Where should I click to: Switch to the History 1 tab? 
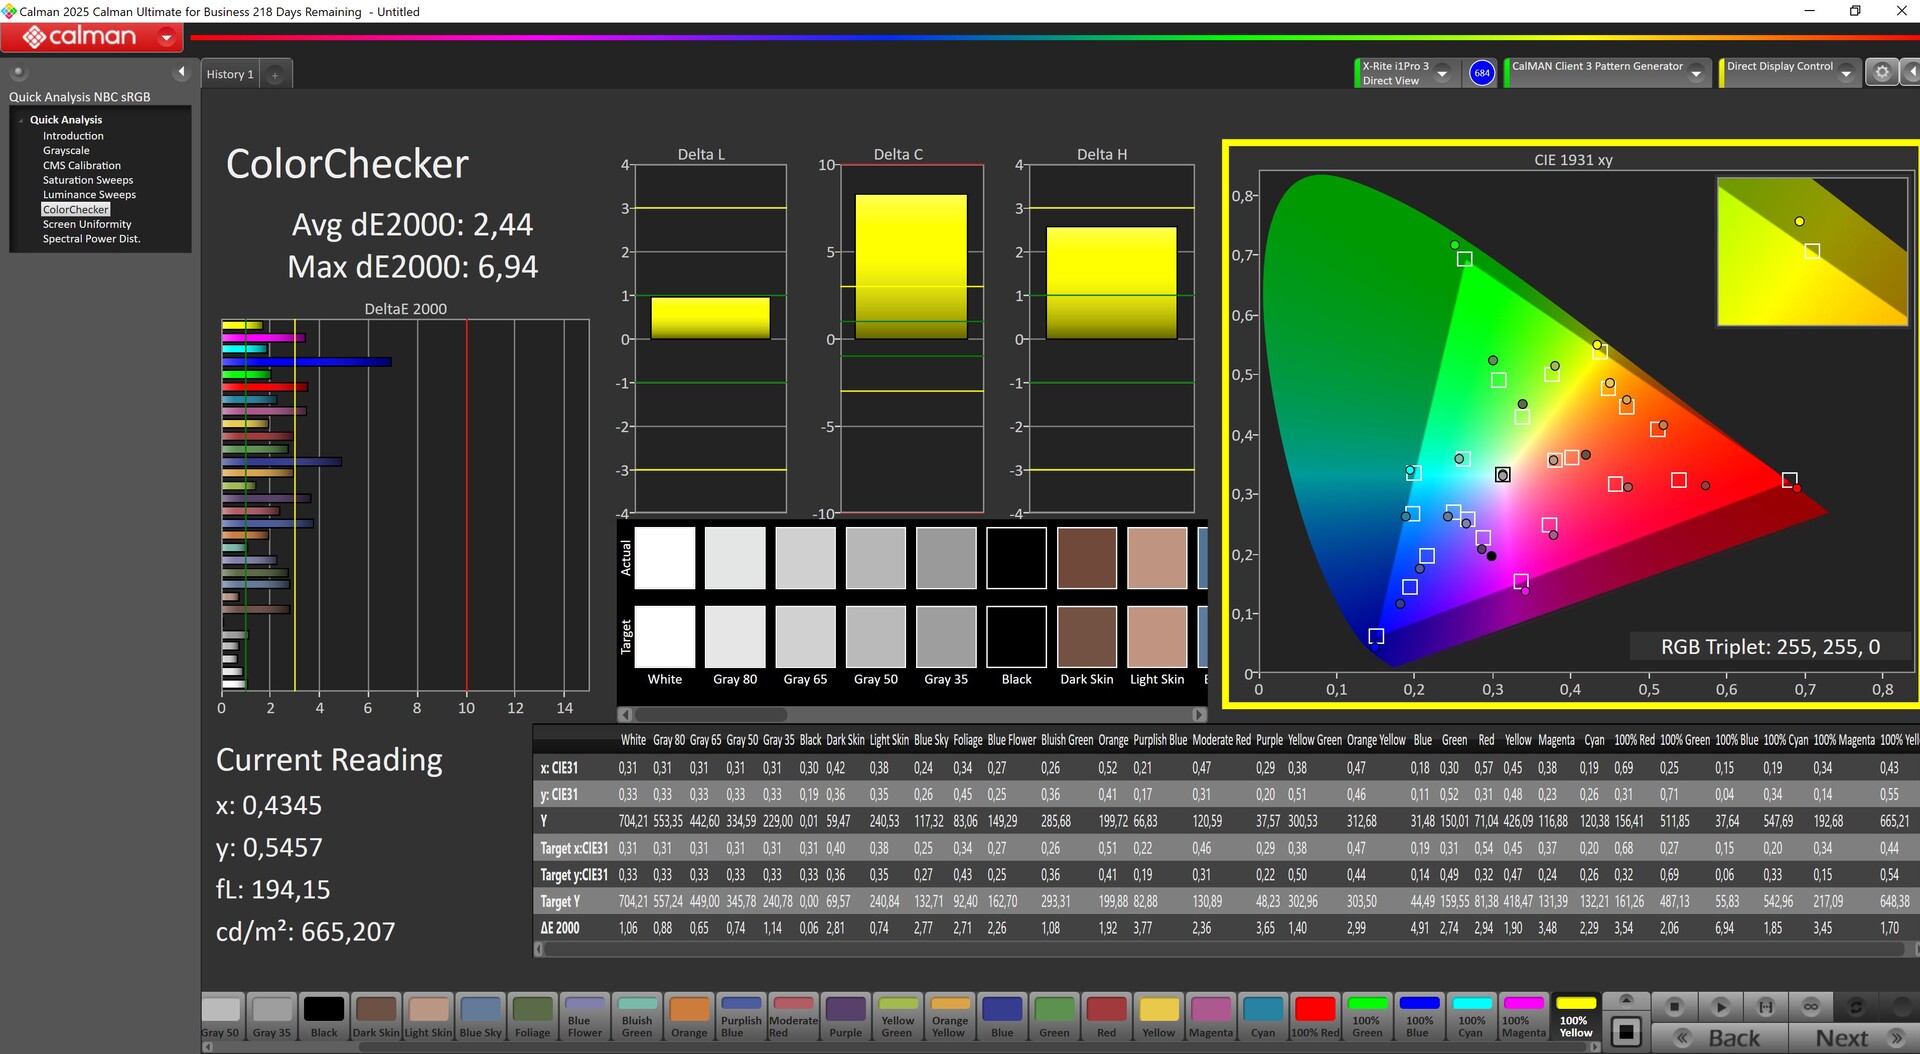click(230, 75)
